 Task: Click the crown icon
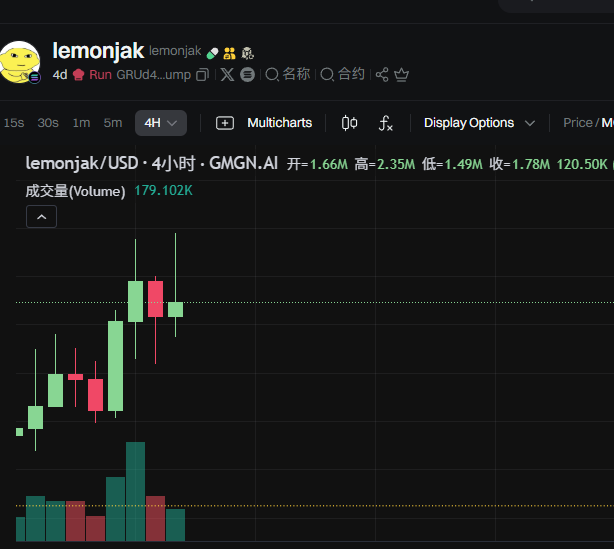[401, 74]
